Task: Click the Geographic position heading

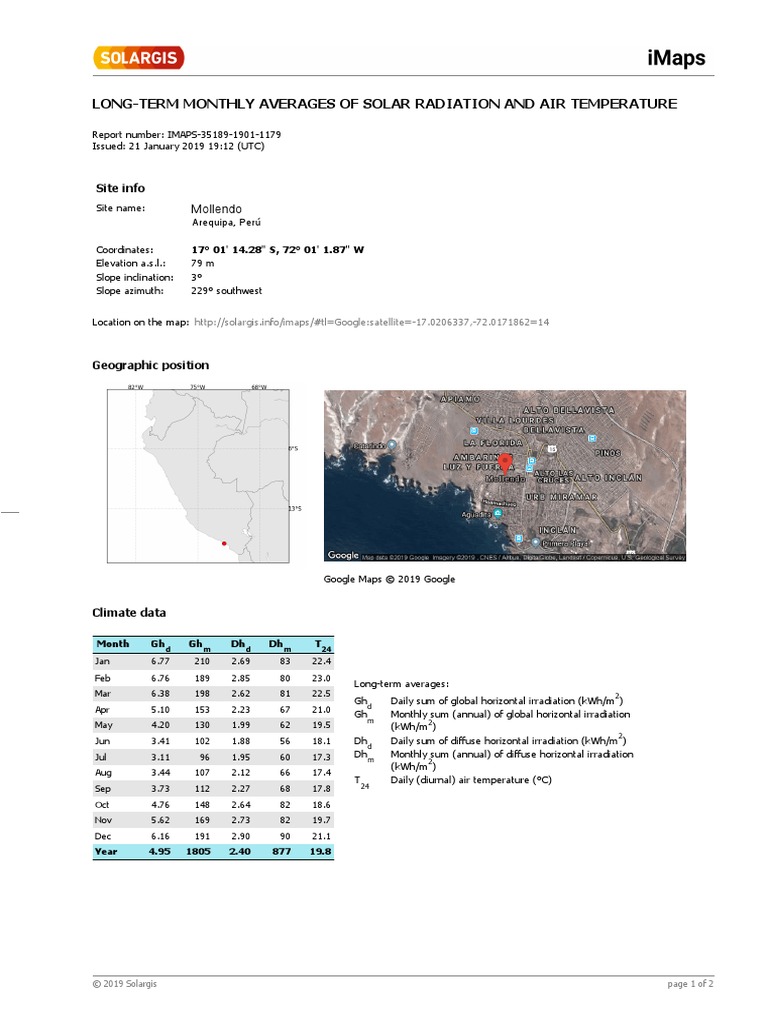Action: click(150, 365)
